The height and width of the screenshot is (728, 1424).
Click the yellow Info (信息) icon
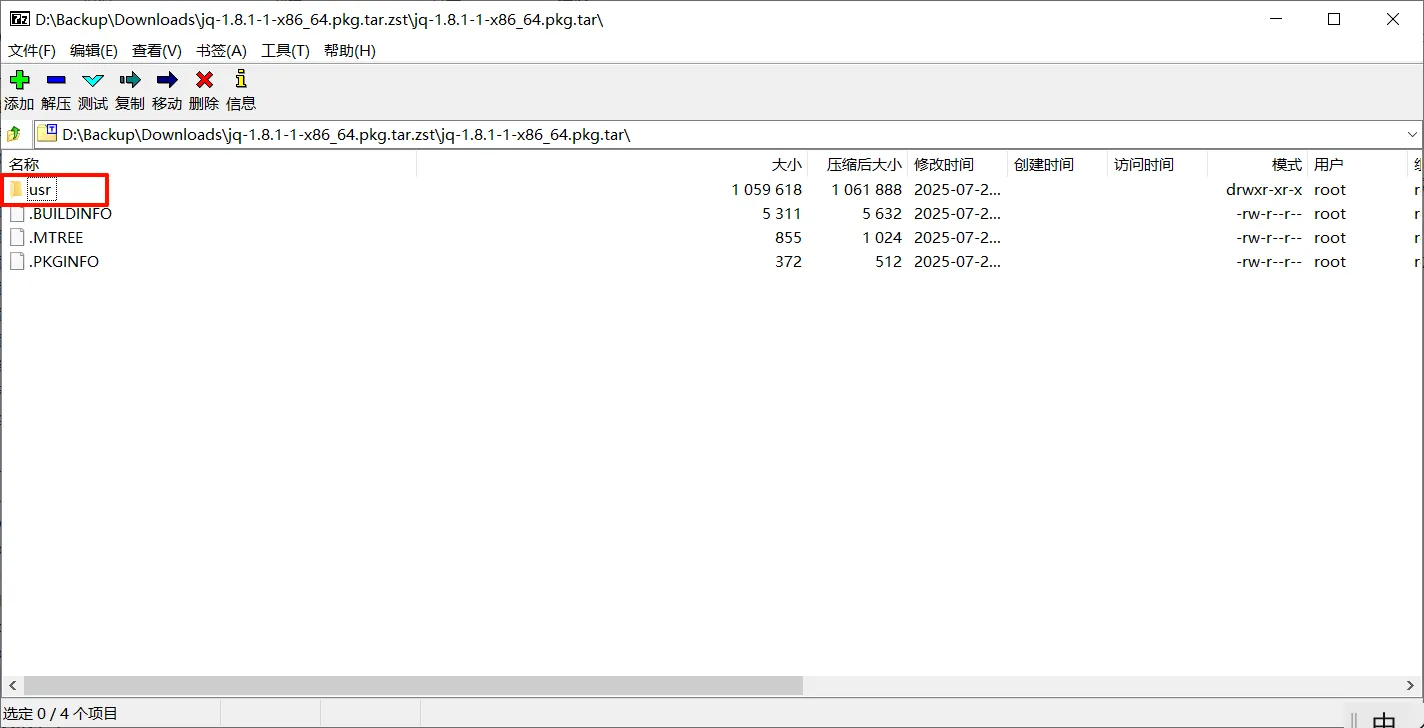pos(240,80)
